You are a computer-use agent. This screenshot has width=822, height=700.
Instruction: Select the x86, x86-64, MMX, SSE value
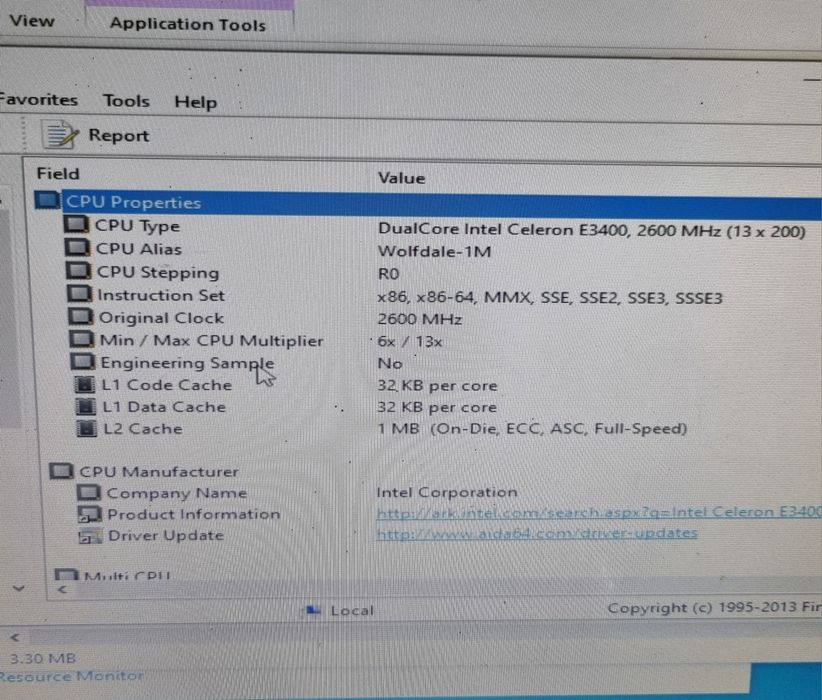[x=550, y=298]
